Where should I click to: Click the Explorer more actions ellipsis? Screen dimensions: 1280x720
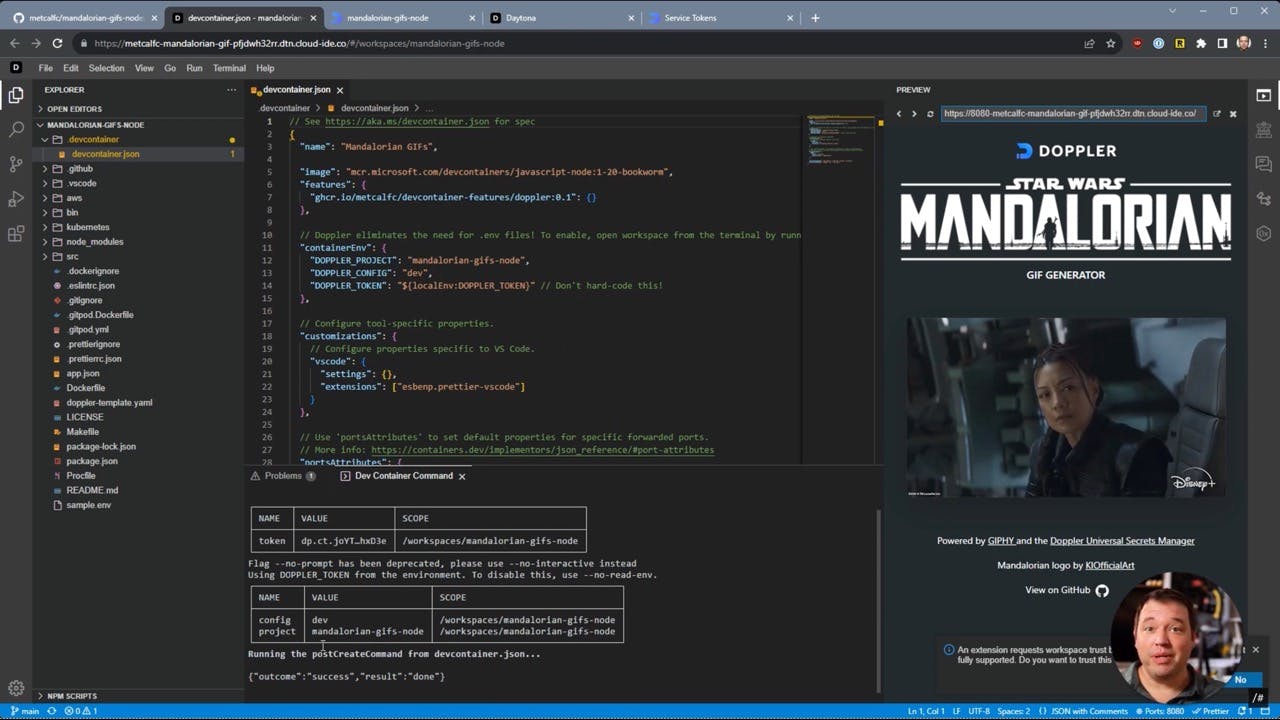(x=231, y=90)
